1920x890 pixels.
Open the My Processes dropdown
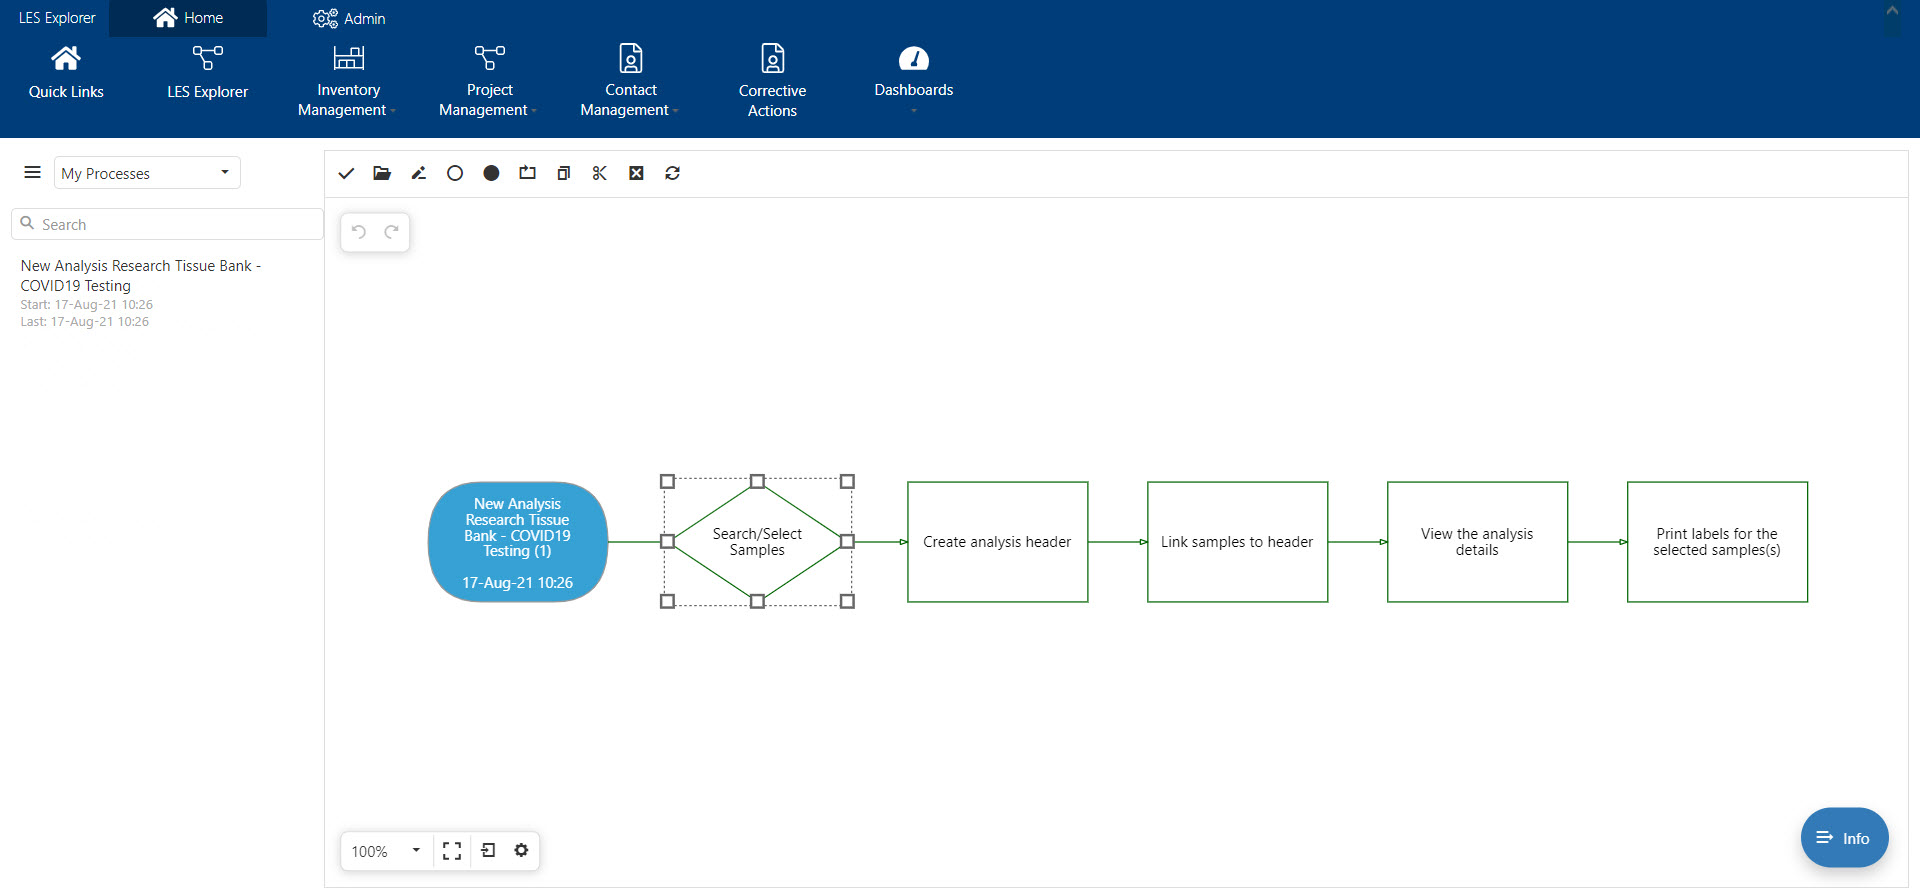coord(147,173)
